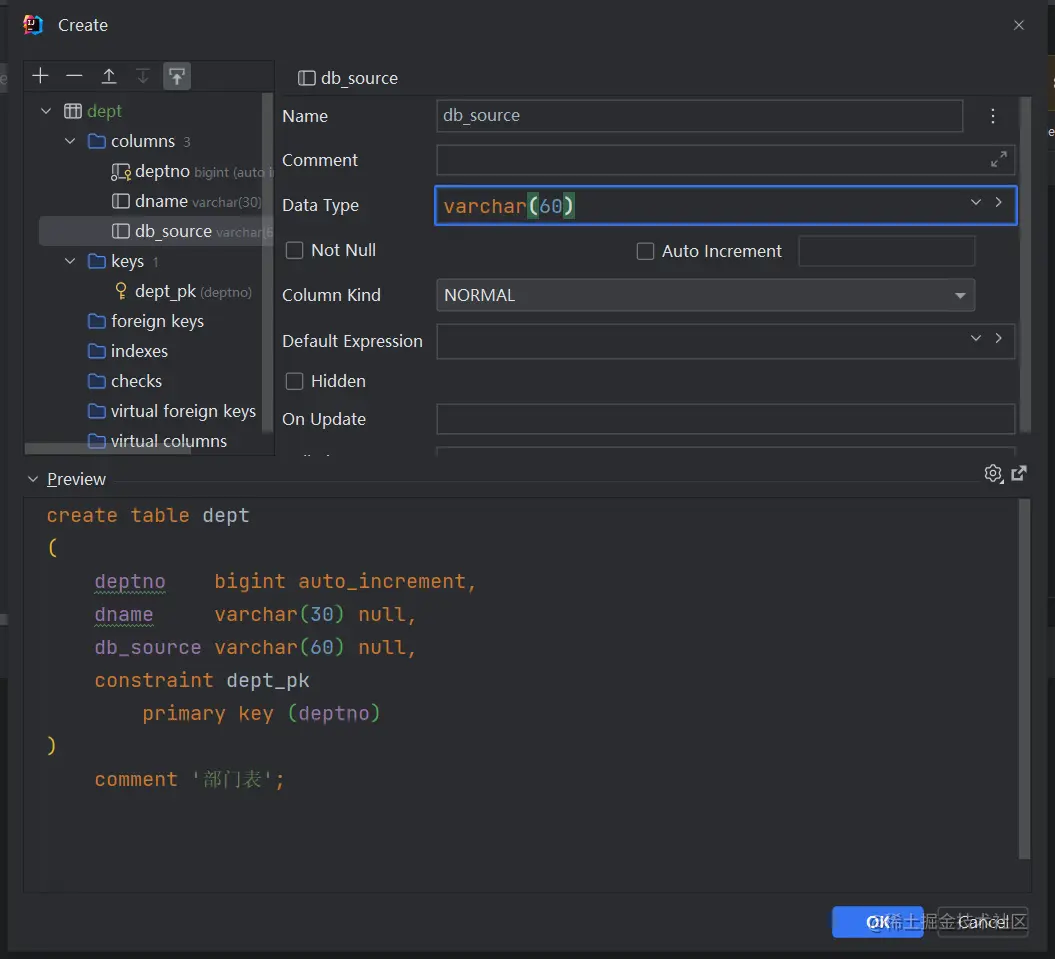Open the Default Expression dropdown chevron
This screenshot has width=1055, height=959.
point(976,339)
